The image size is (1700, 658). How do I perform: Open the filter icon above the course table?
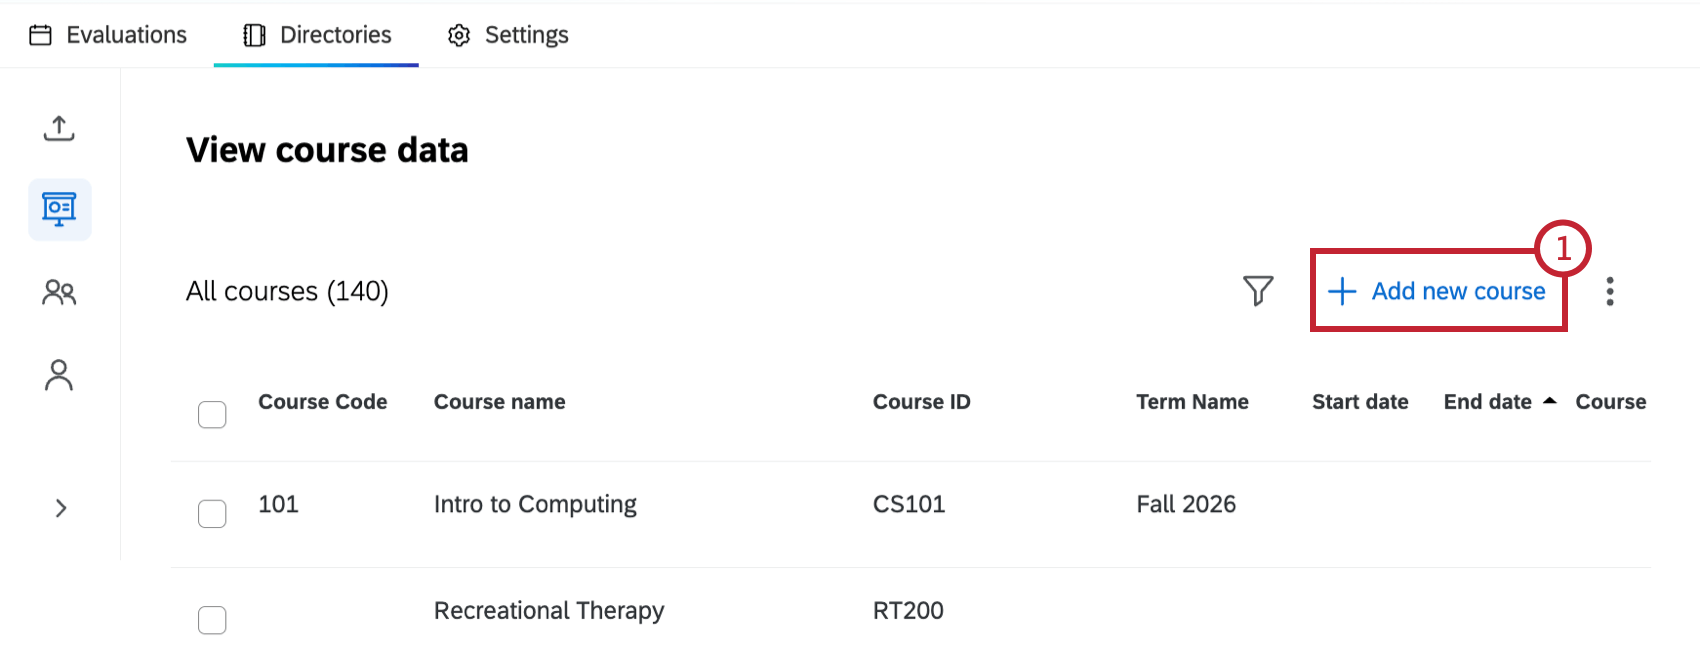click(x=1259, y=290)
